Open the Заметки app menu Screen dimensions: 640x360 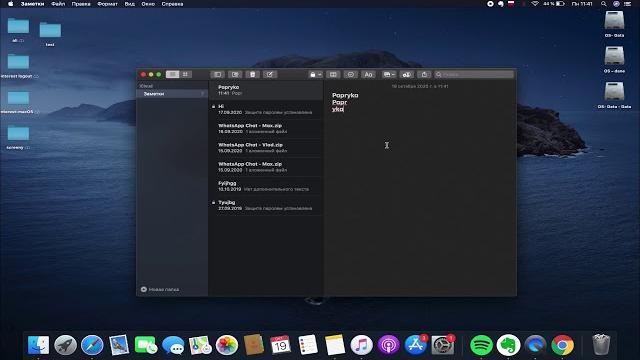[32, 4]
